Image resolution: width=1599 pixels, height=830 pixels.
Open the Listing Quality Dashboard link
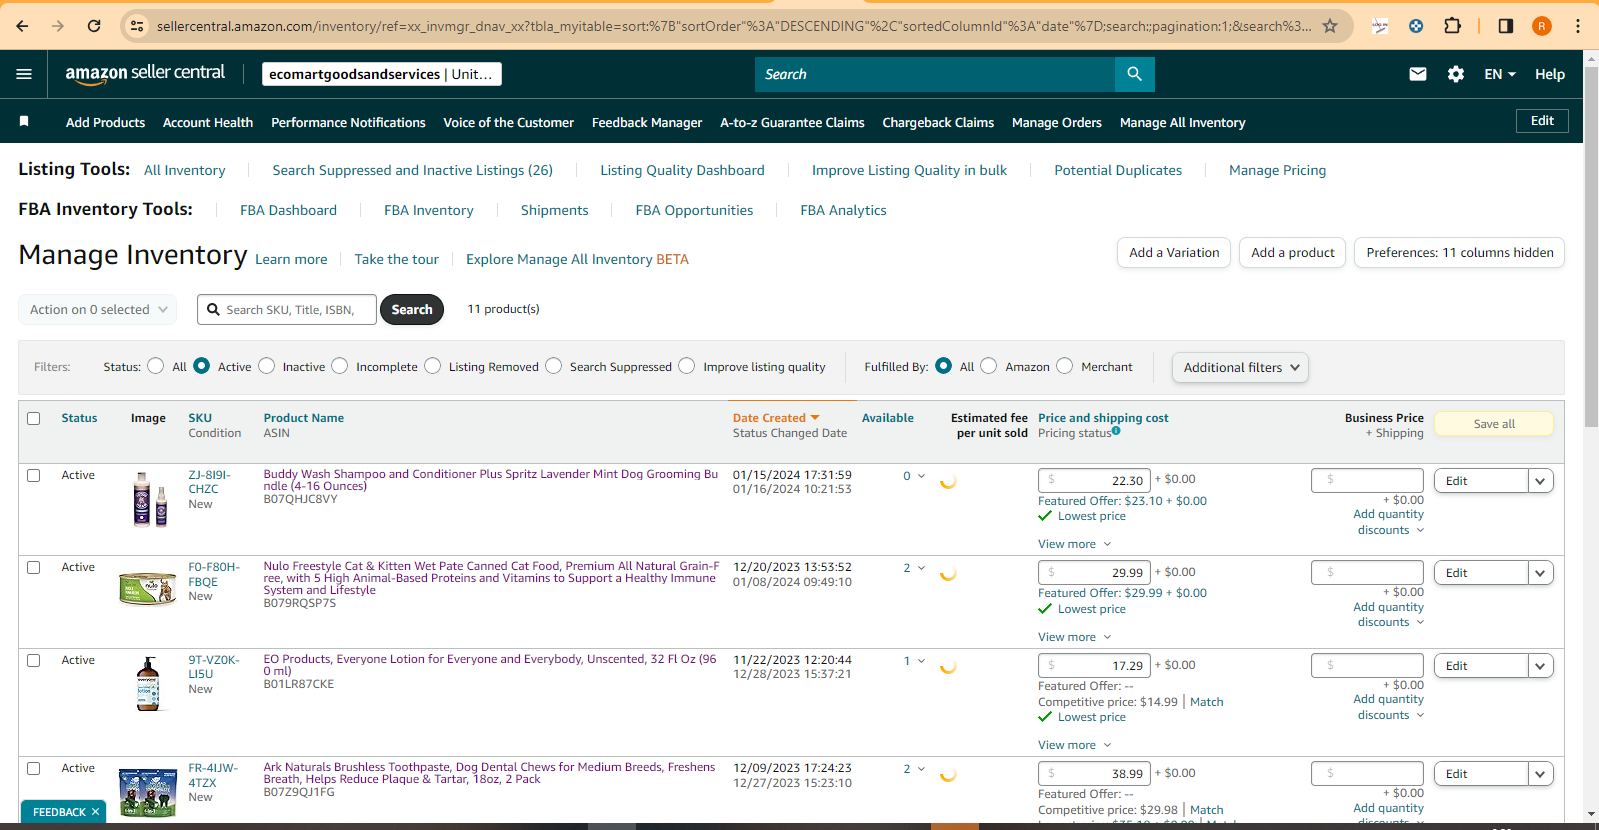point(682,170)
